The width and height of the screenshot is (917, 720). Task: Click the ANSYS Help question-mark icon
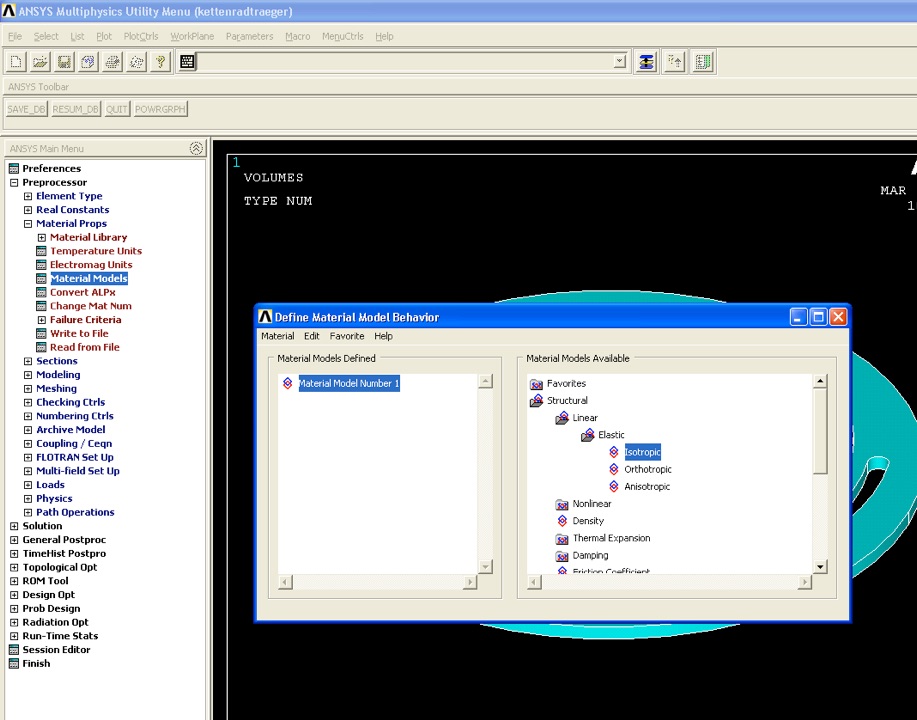click(x=160, y=61)
